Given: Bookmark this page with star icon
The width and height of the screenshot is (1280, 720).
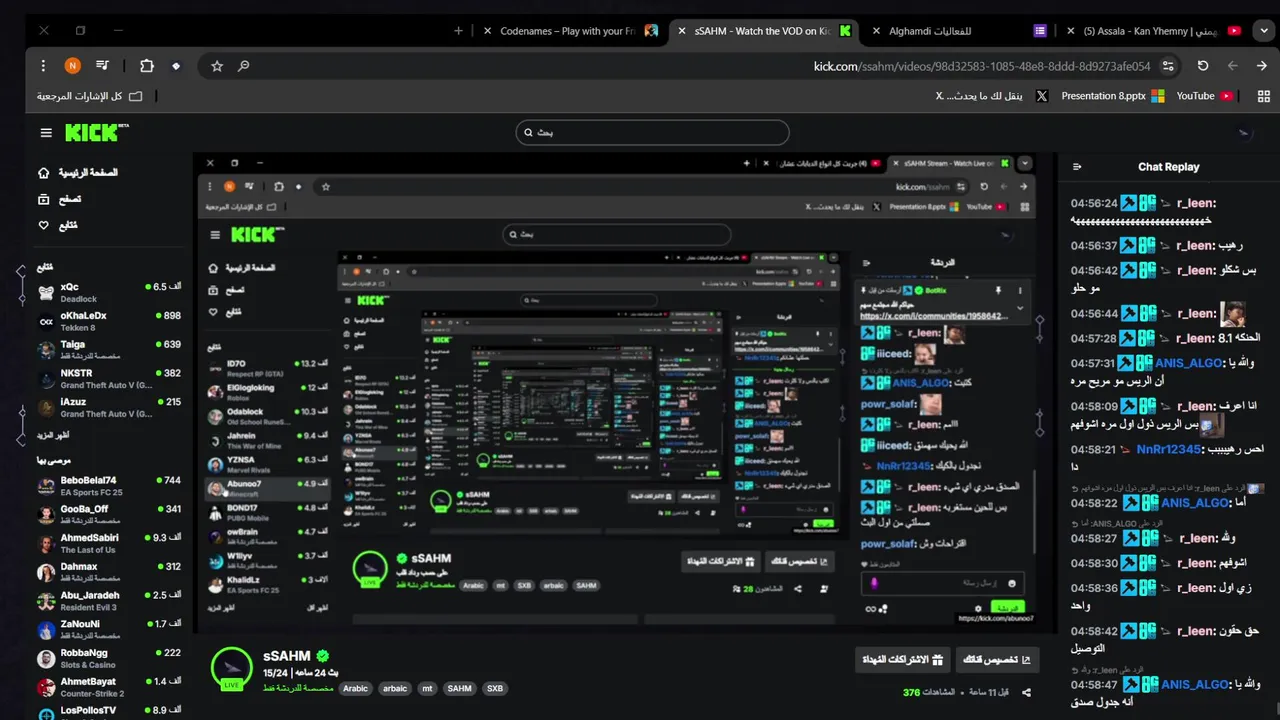Looking at the screenshot, I should (x=217, y=66).
